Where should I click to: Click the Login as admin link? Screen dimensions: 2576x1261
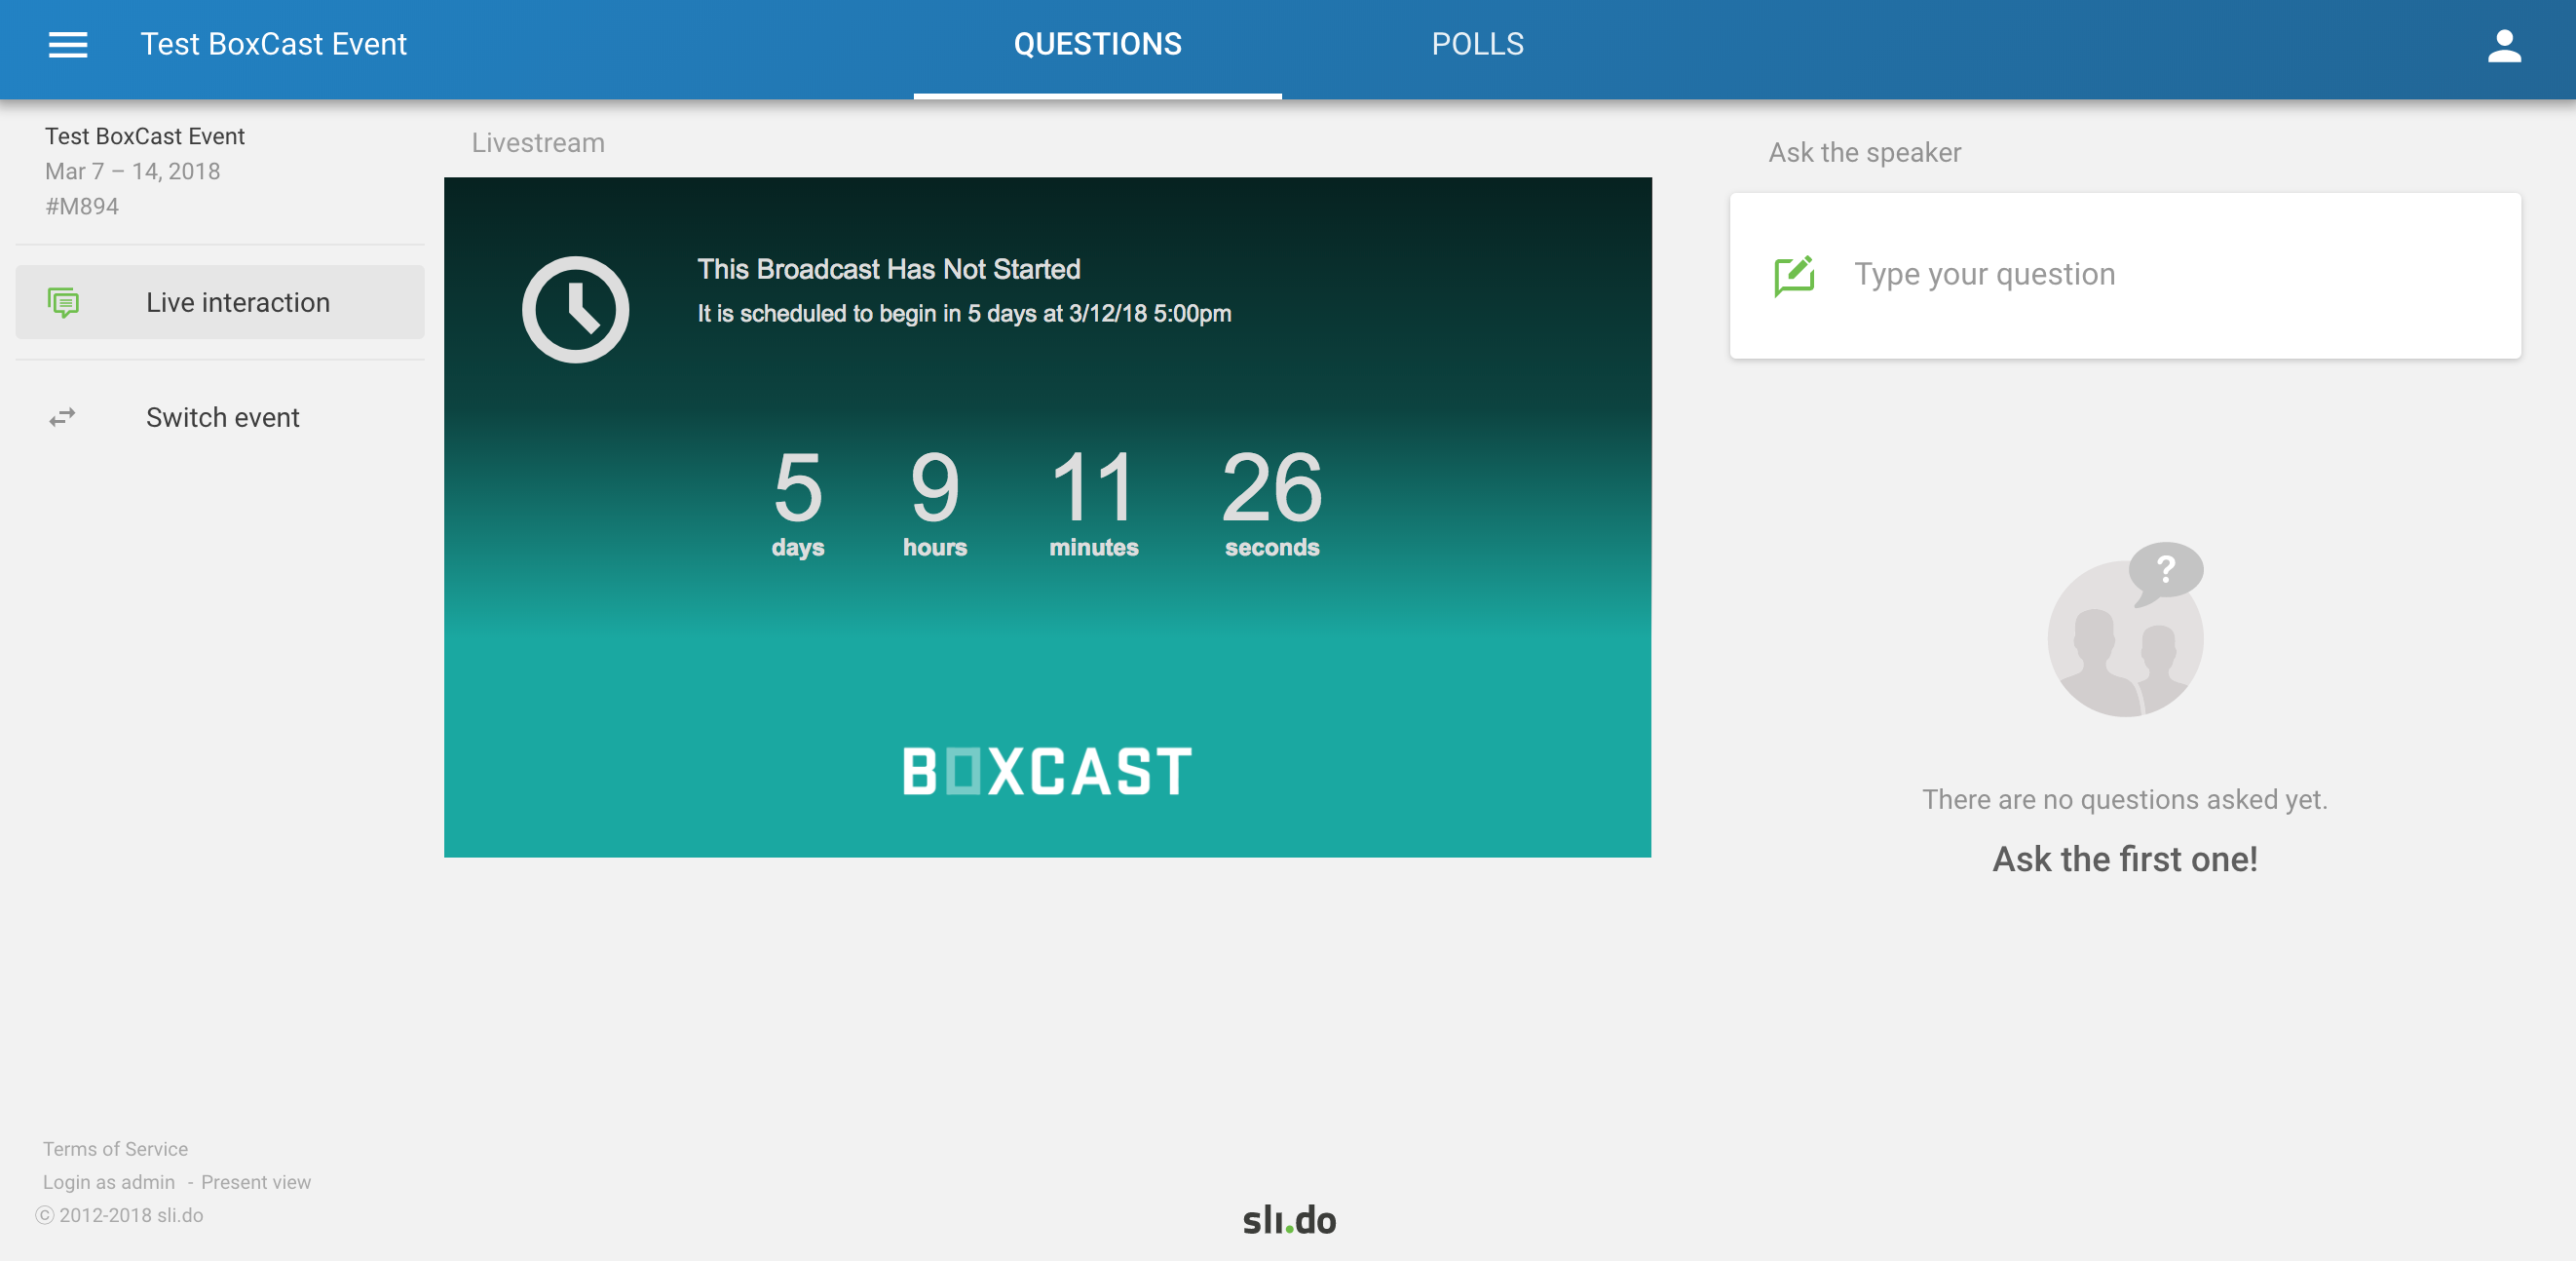pos(108,1181)
